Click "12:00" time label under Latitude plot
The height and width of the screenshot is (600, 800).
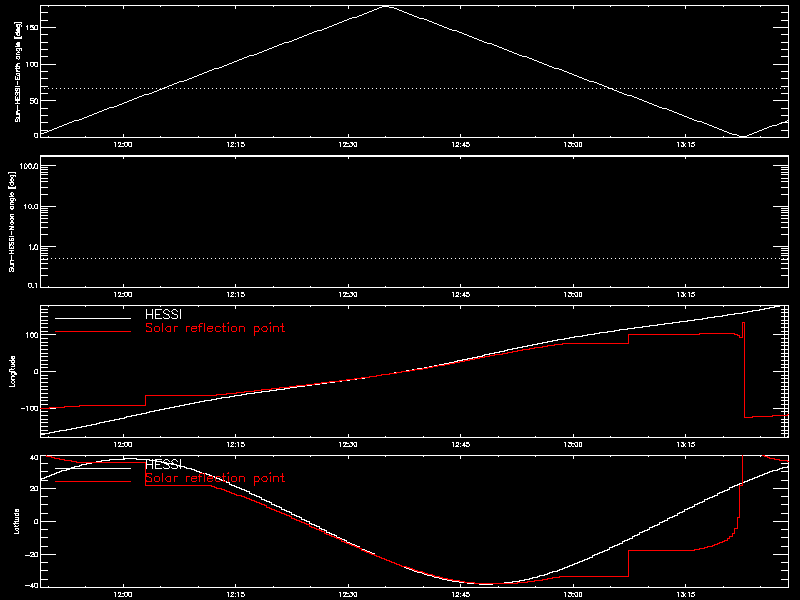123,595
